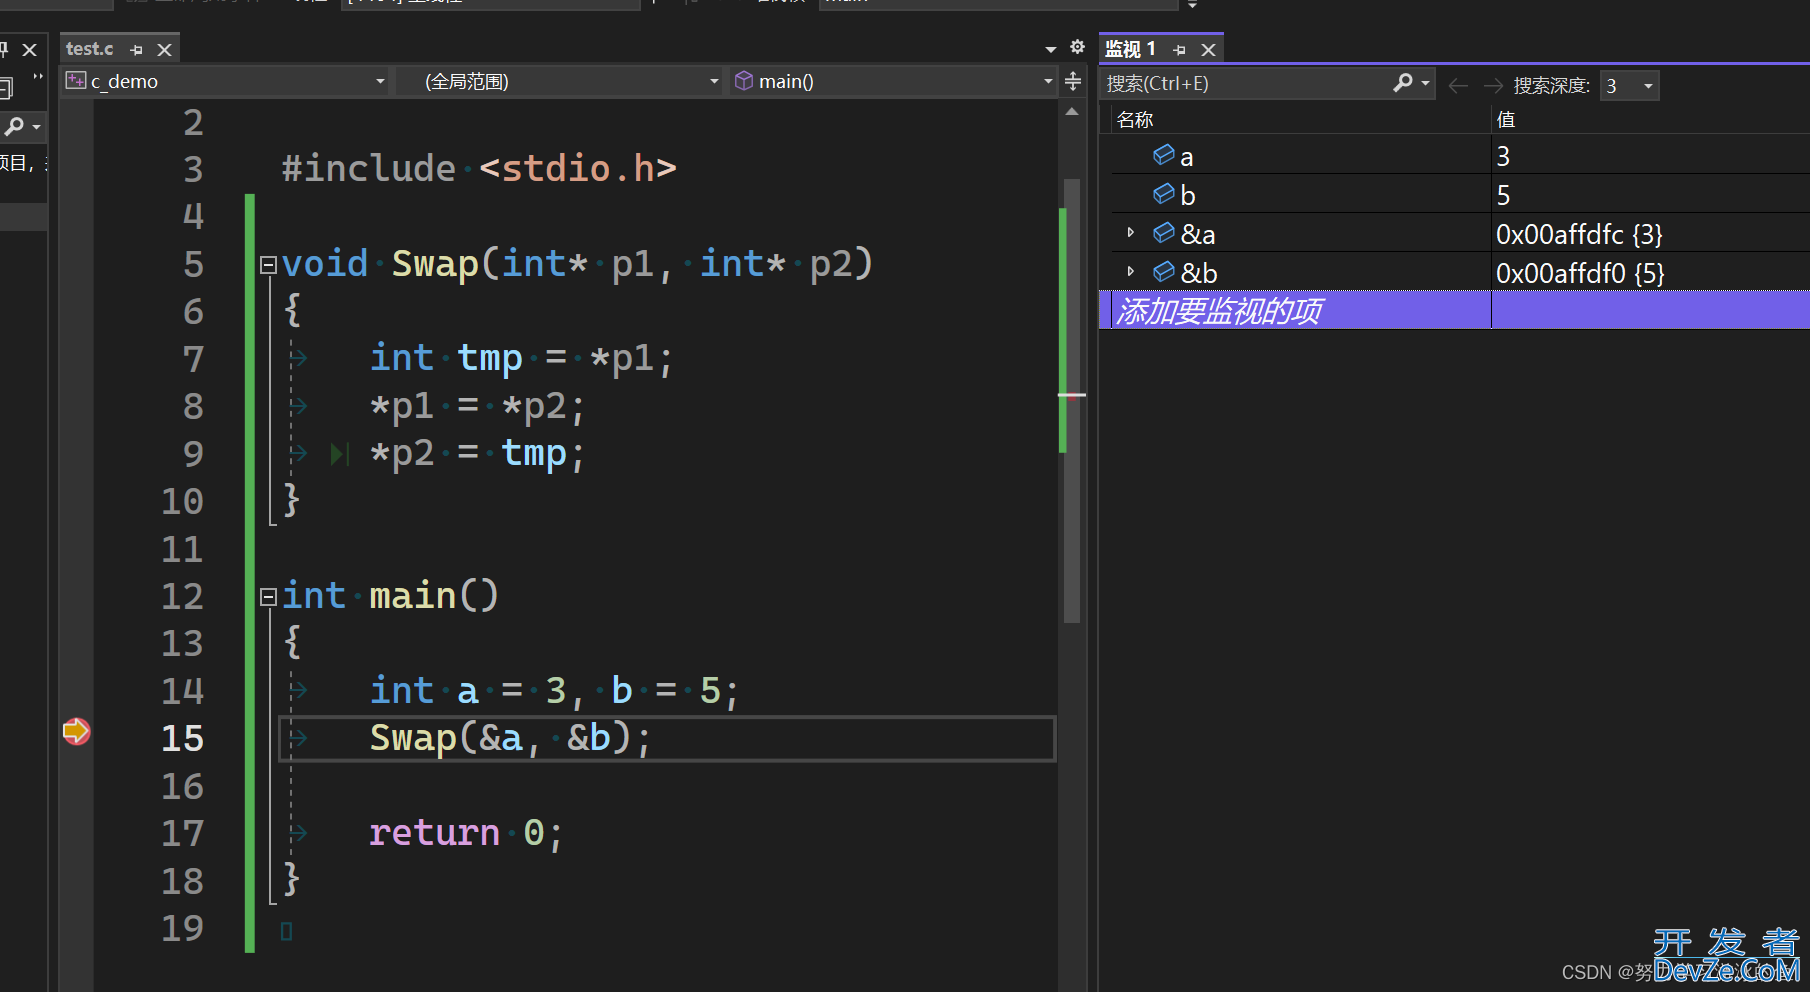Click 添加要监视的项 to add a watch

coord(1219,311)
